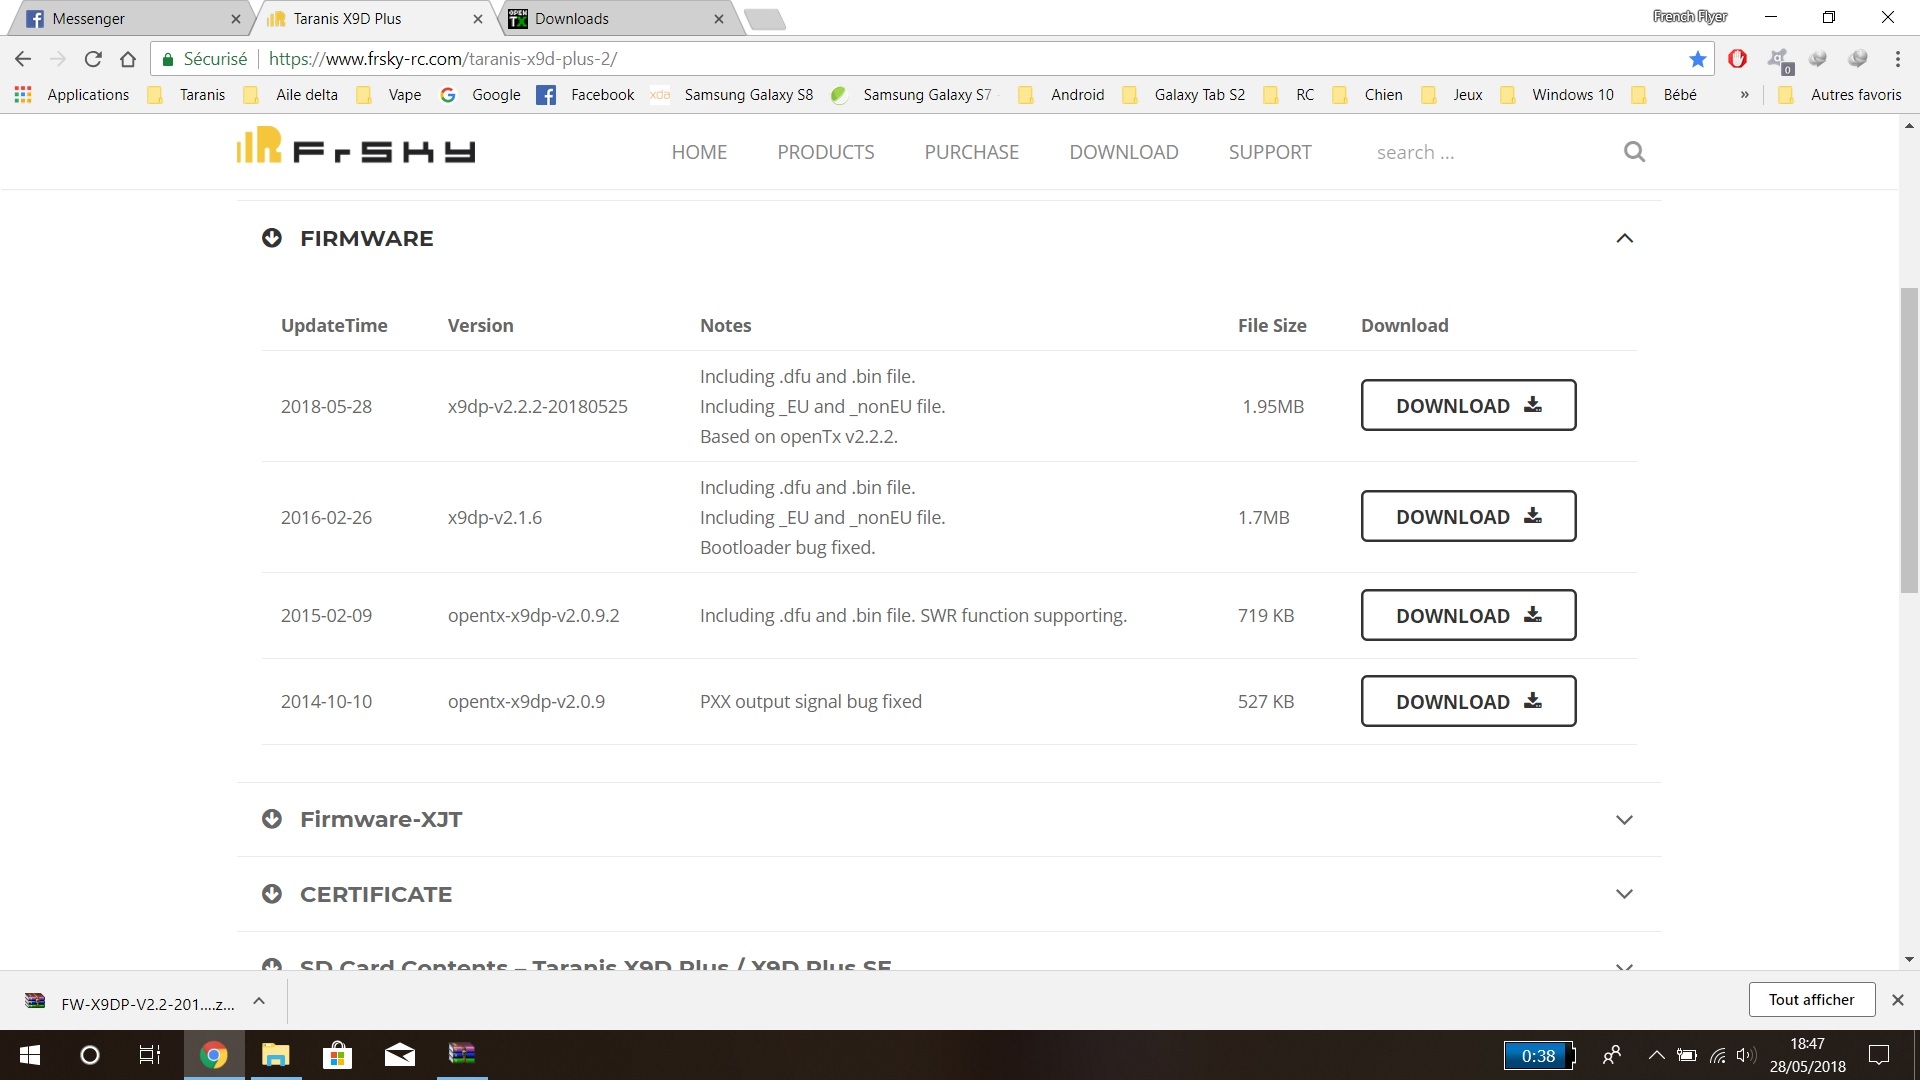This screenshot has width=1920, height=1080.
Task: Open Microsoft Store from taskbar
Action: pos(337,1055)
